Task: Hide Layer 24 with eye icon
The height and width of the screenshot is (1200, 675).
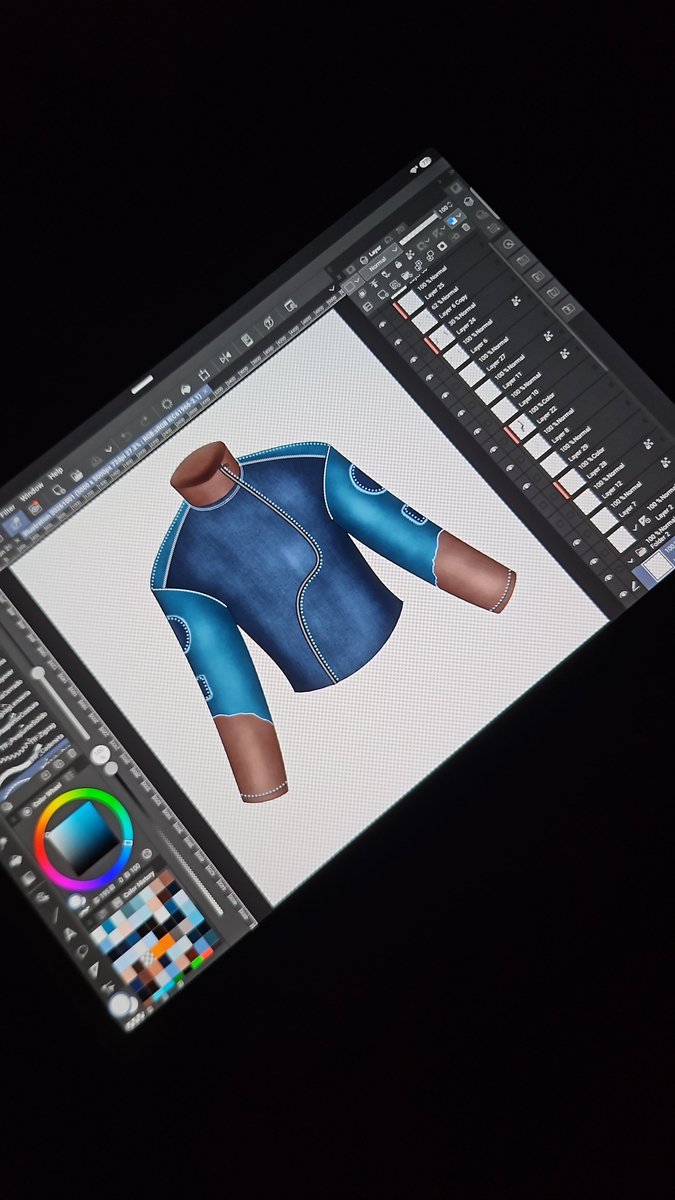Action: pyautogui.click(x=413, y=360)
